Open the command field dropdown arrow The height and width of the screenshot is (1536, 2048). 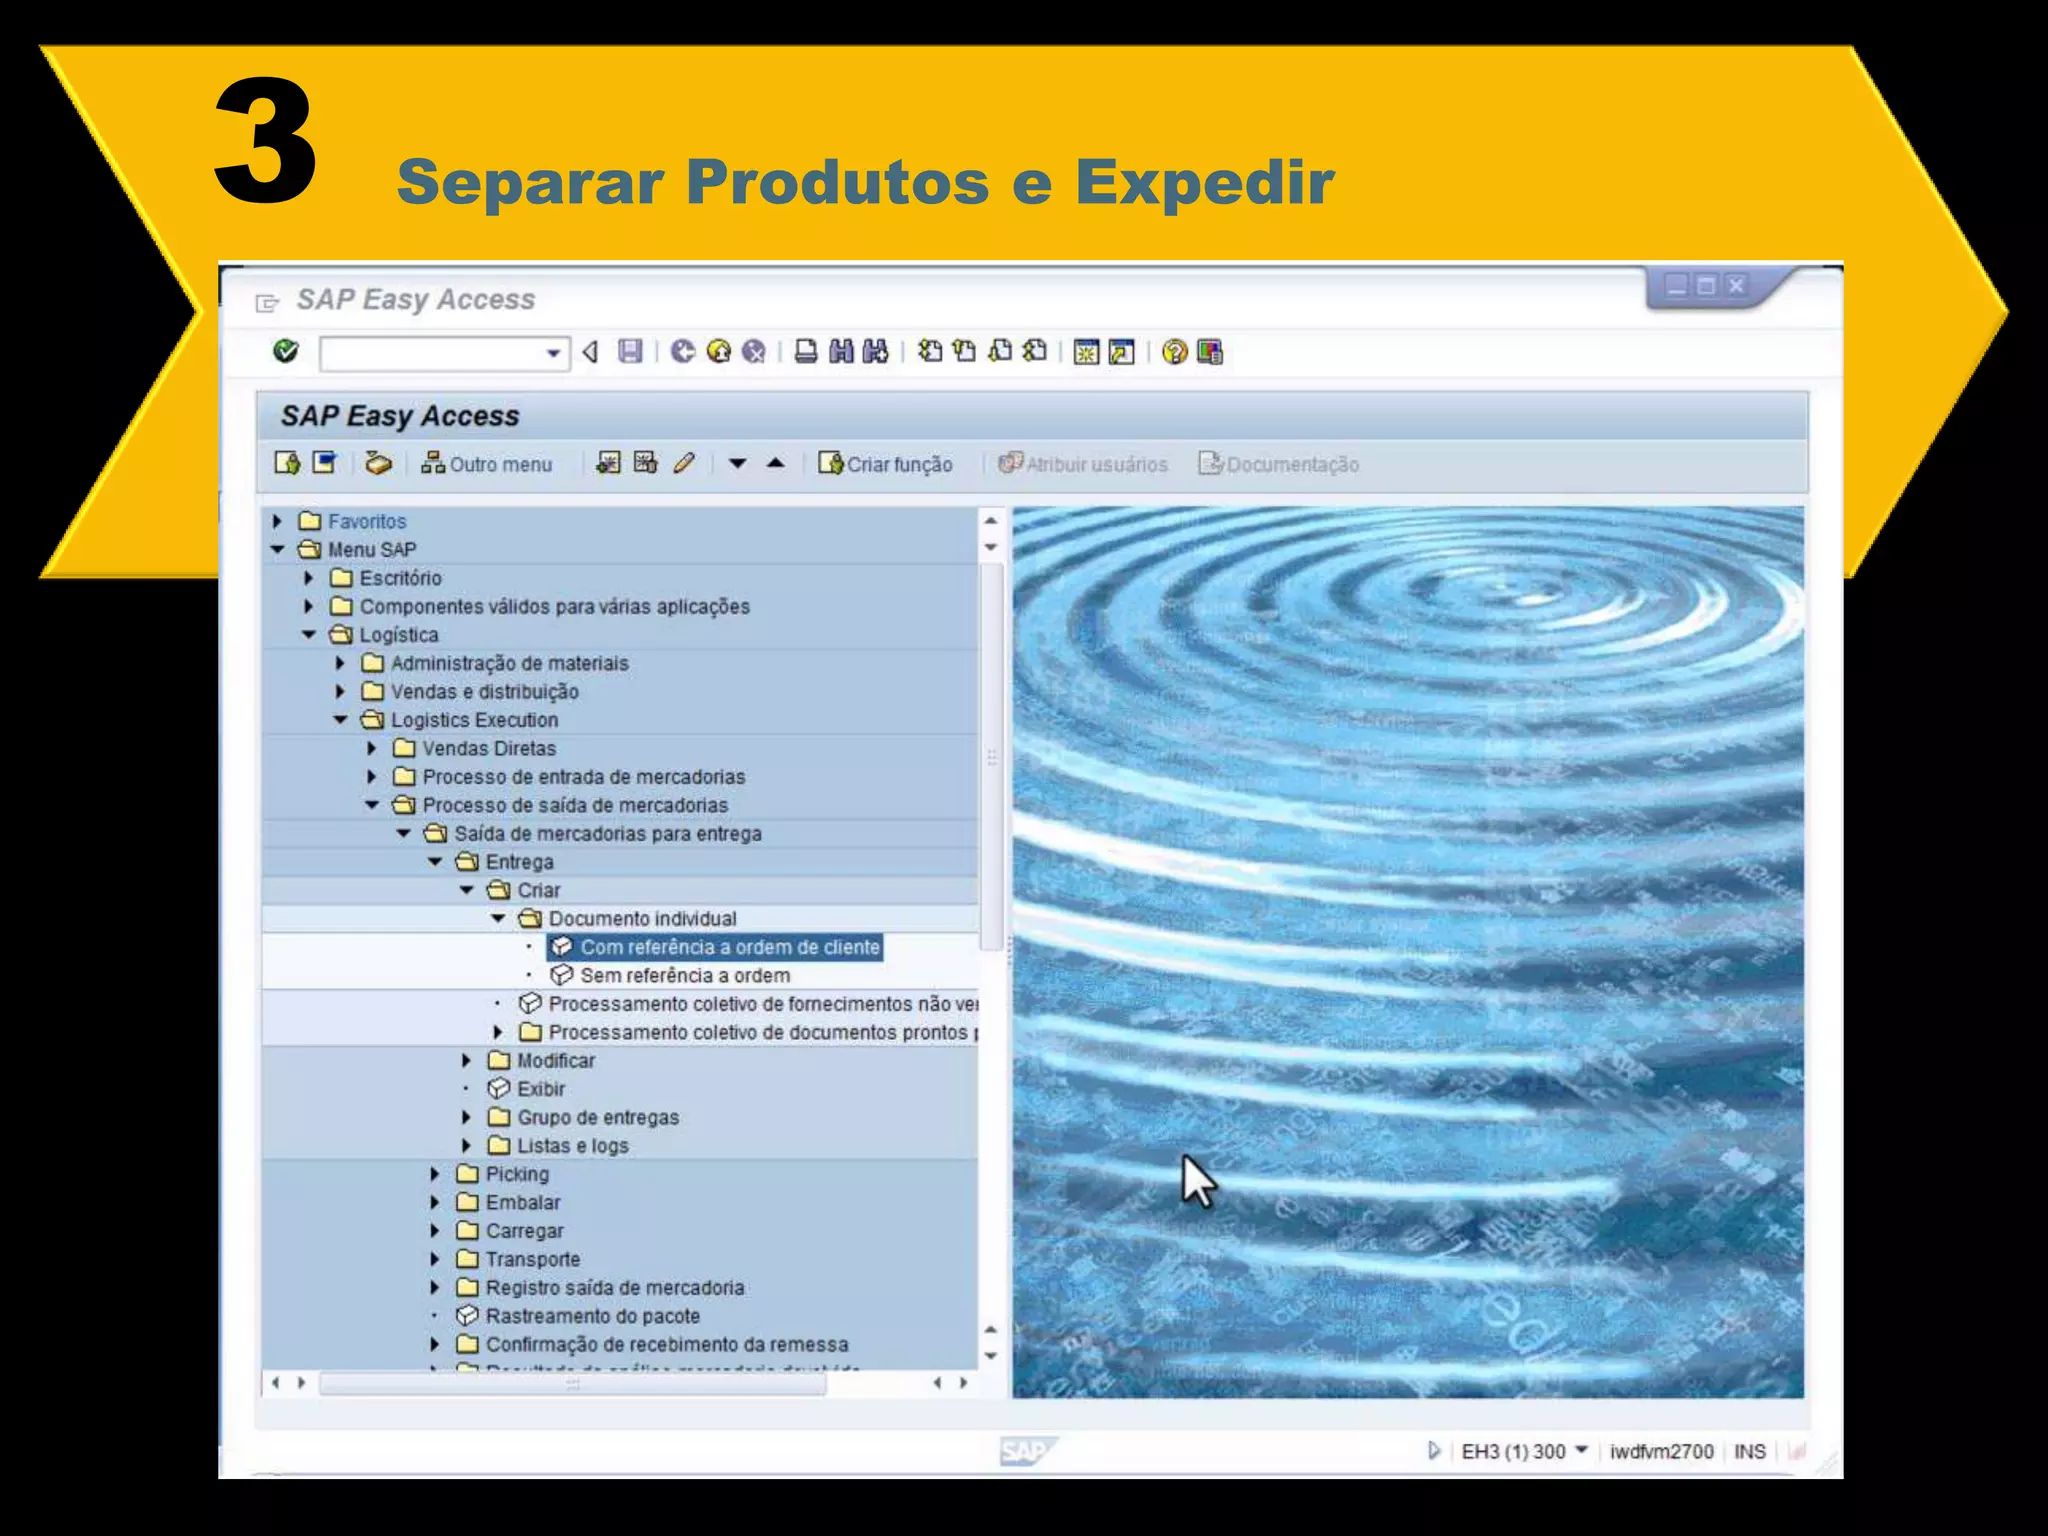(553, 353)
